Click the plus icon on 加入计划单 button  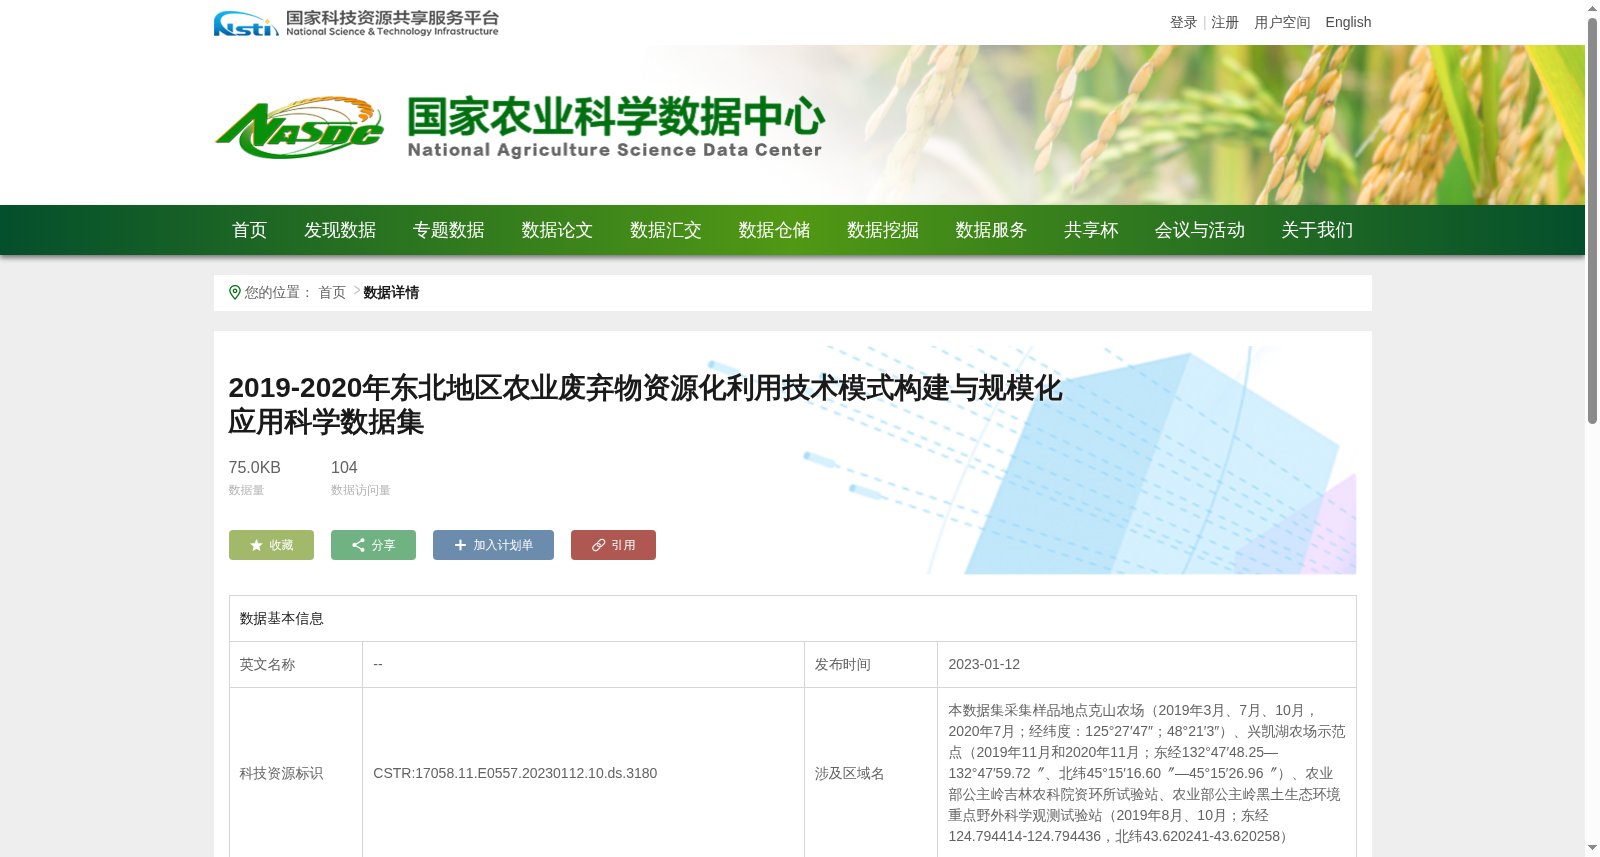[x=460, y=545]
